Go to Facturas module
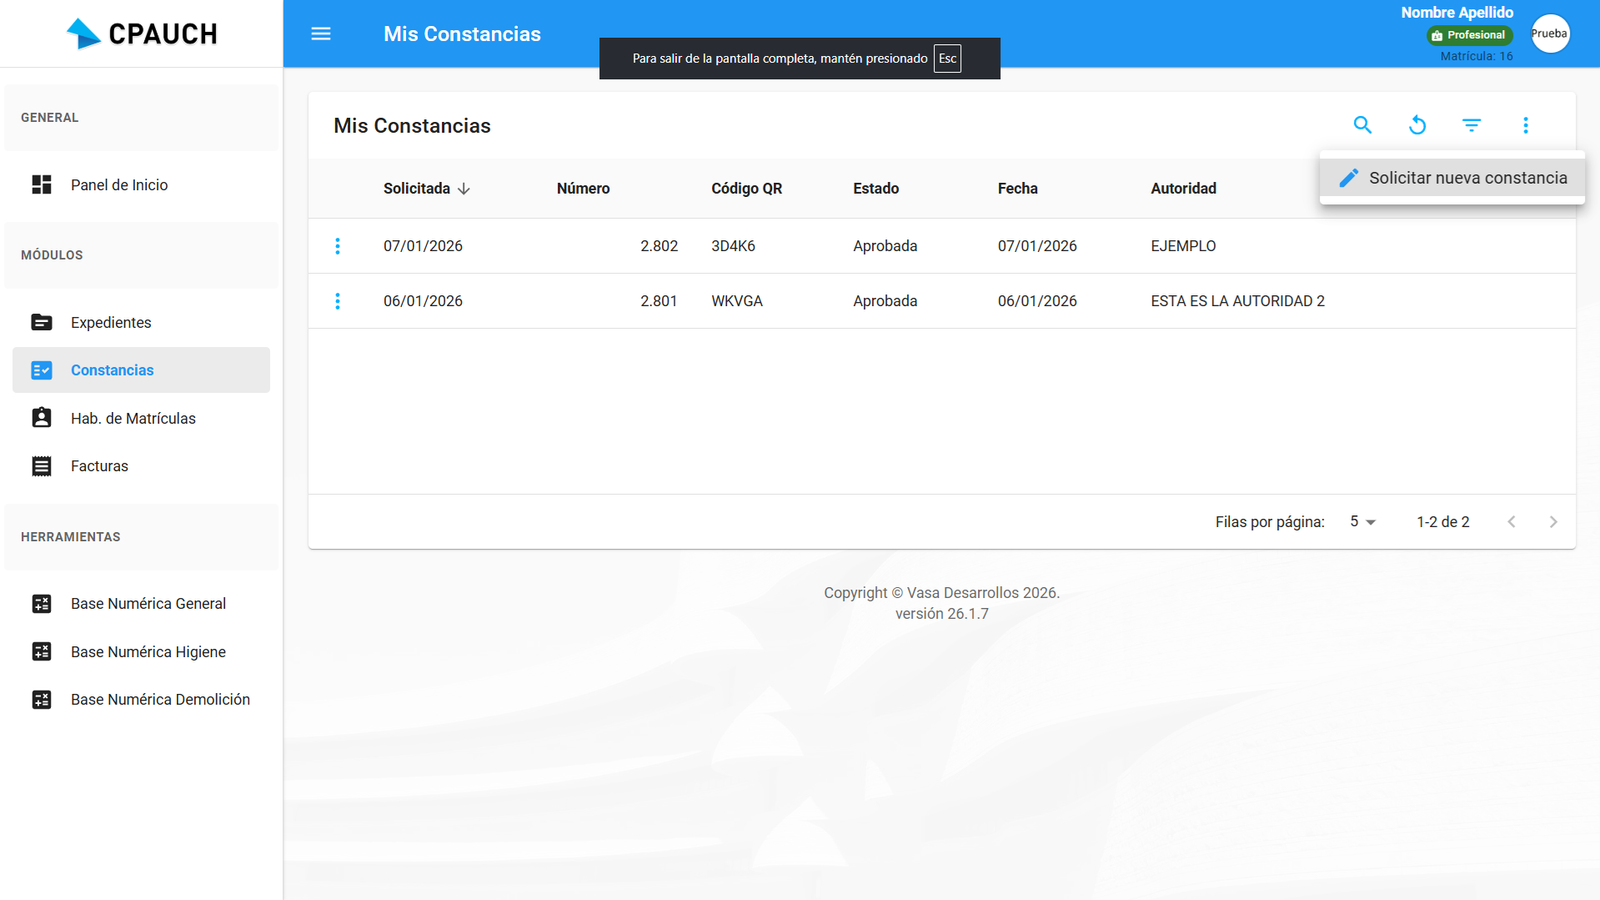 click(99, 466)
